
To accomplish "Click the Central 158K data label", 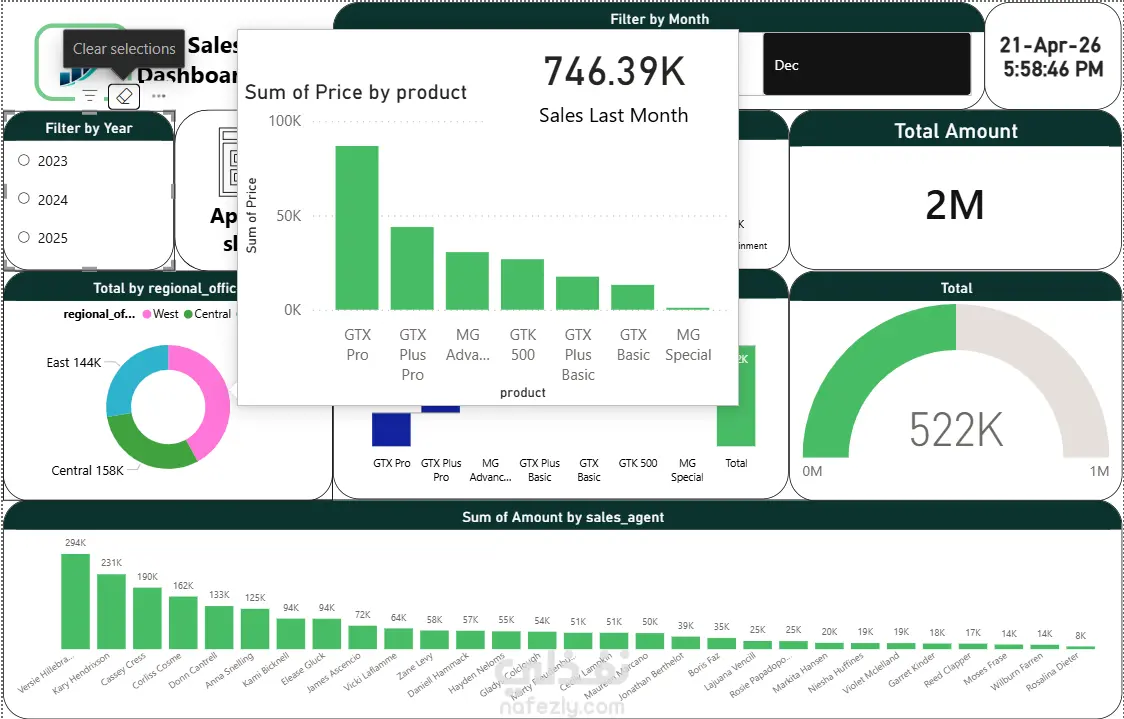I will click(x=87, y=471).
